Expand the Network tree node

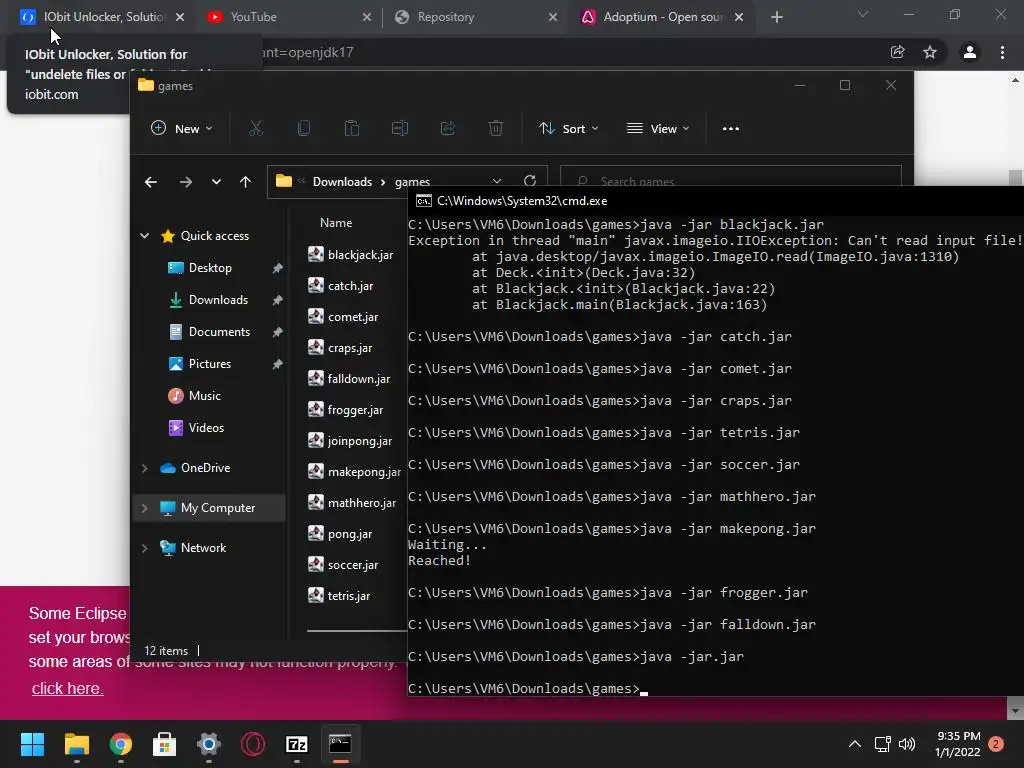pyautogui.click(x=144, y=548)
